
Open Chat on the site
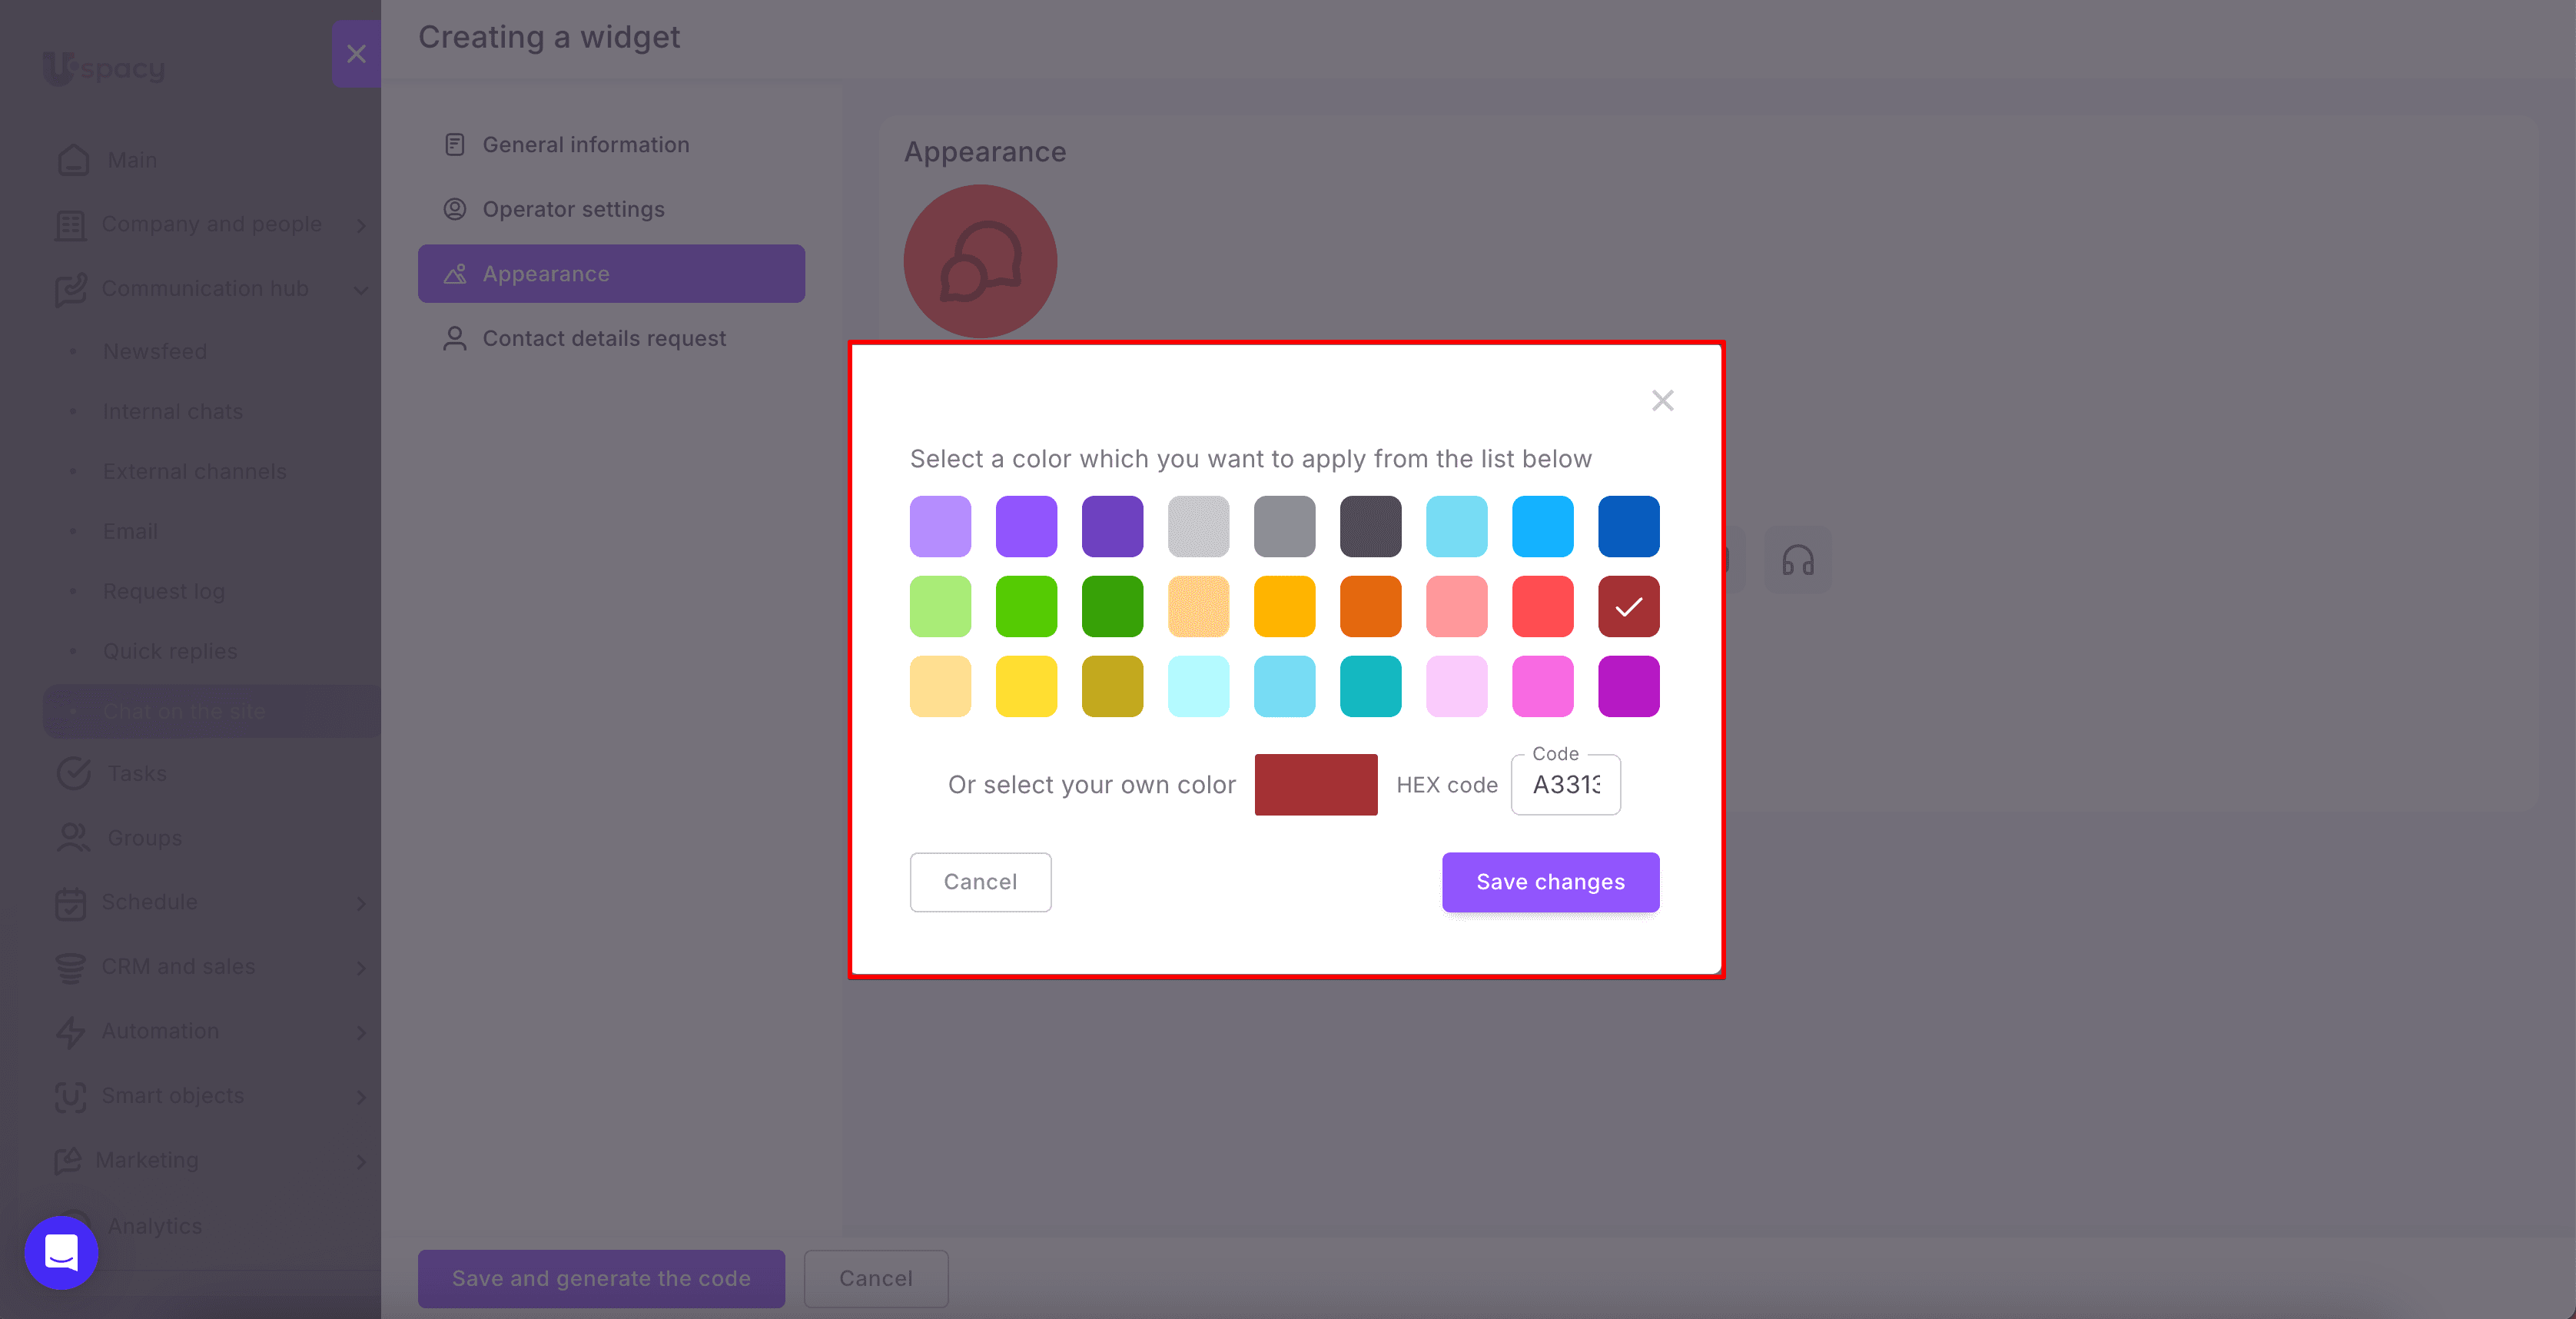pos(212,712)
